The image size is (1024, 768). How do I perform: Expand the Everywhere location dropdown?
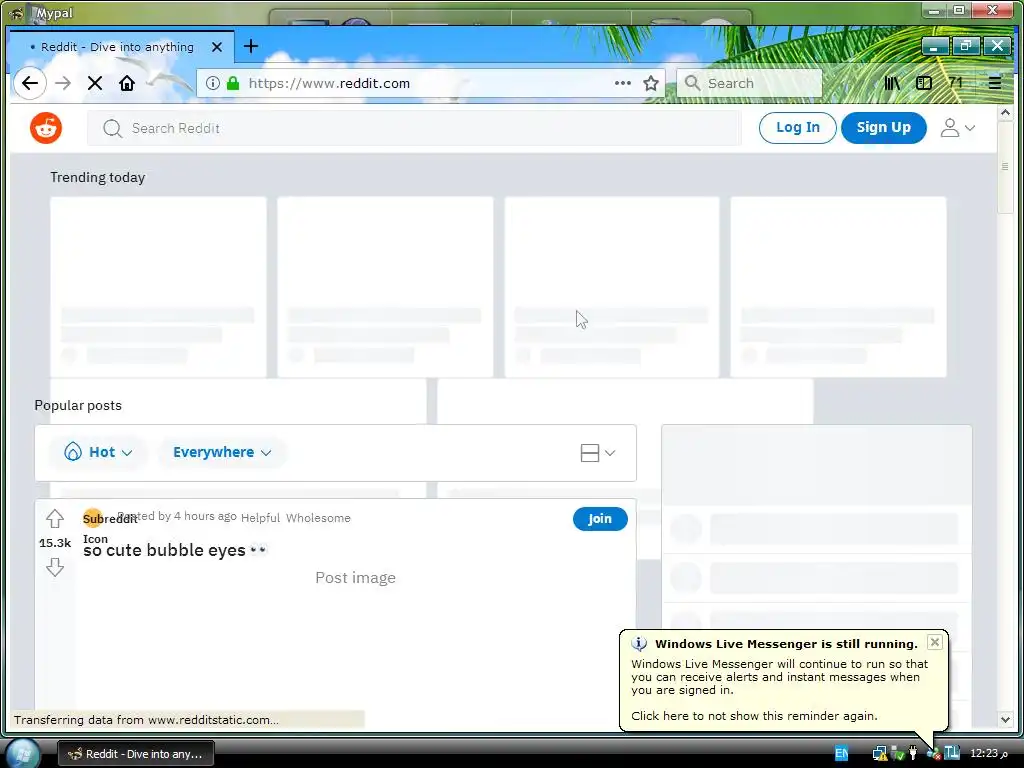click(222, 452)
